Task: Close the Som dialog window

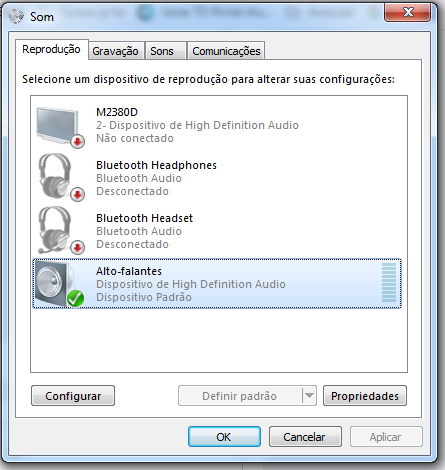Action: coord(407,13)
